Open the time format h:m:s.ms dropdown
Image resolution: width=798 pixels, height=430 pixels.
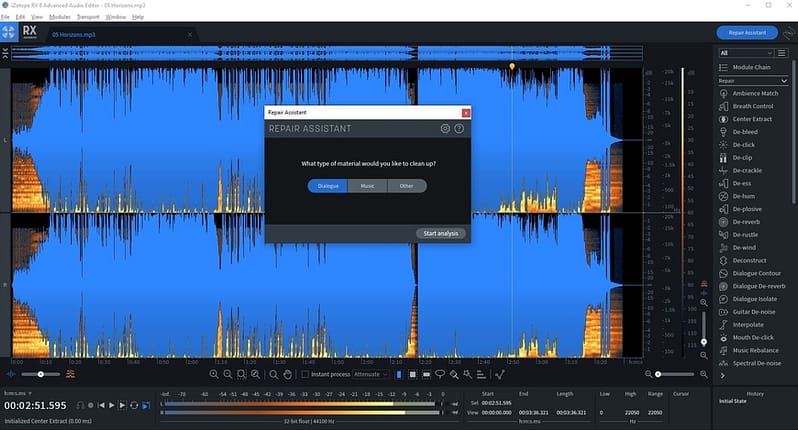[x=18, y=393]
